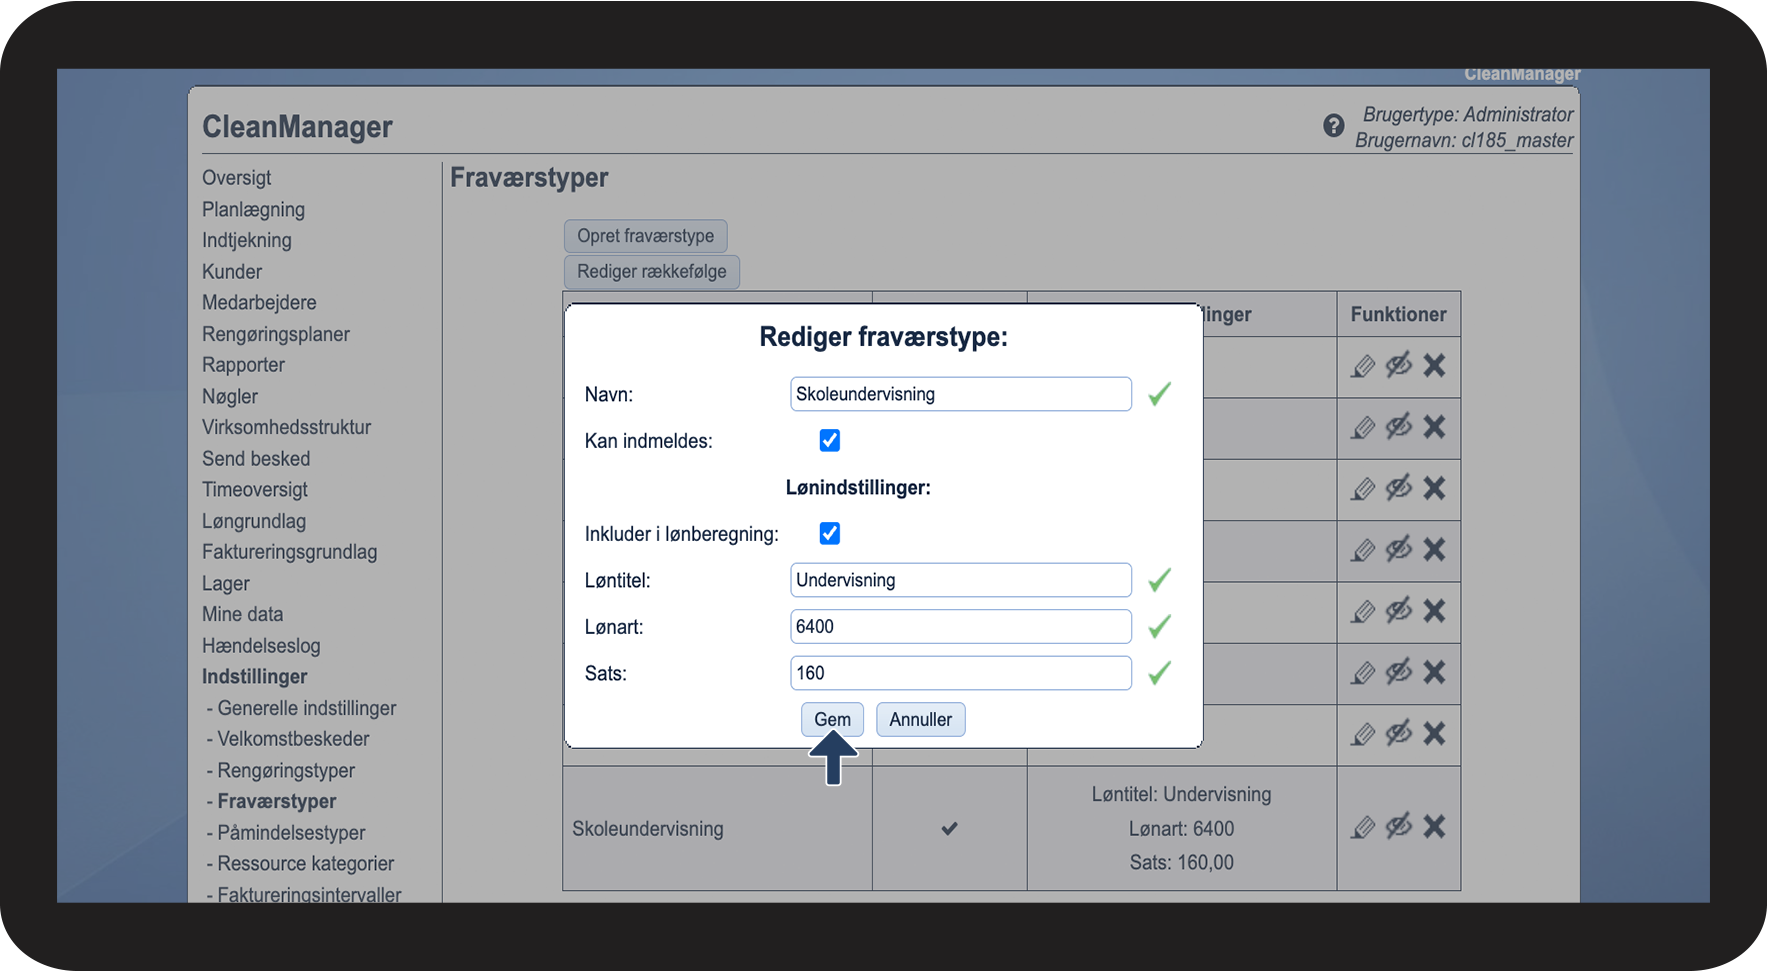Go to Indtjekning in the sidebar
Viewport: 1767px width, 971px height.
click(247, 241)
